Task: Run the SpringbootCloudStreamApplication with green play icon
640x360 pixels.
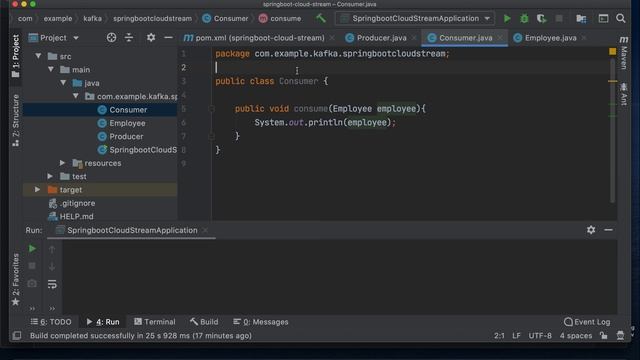Action: pos(507,18)
